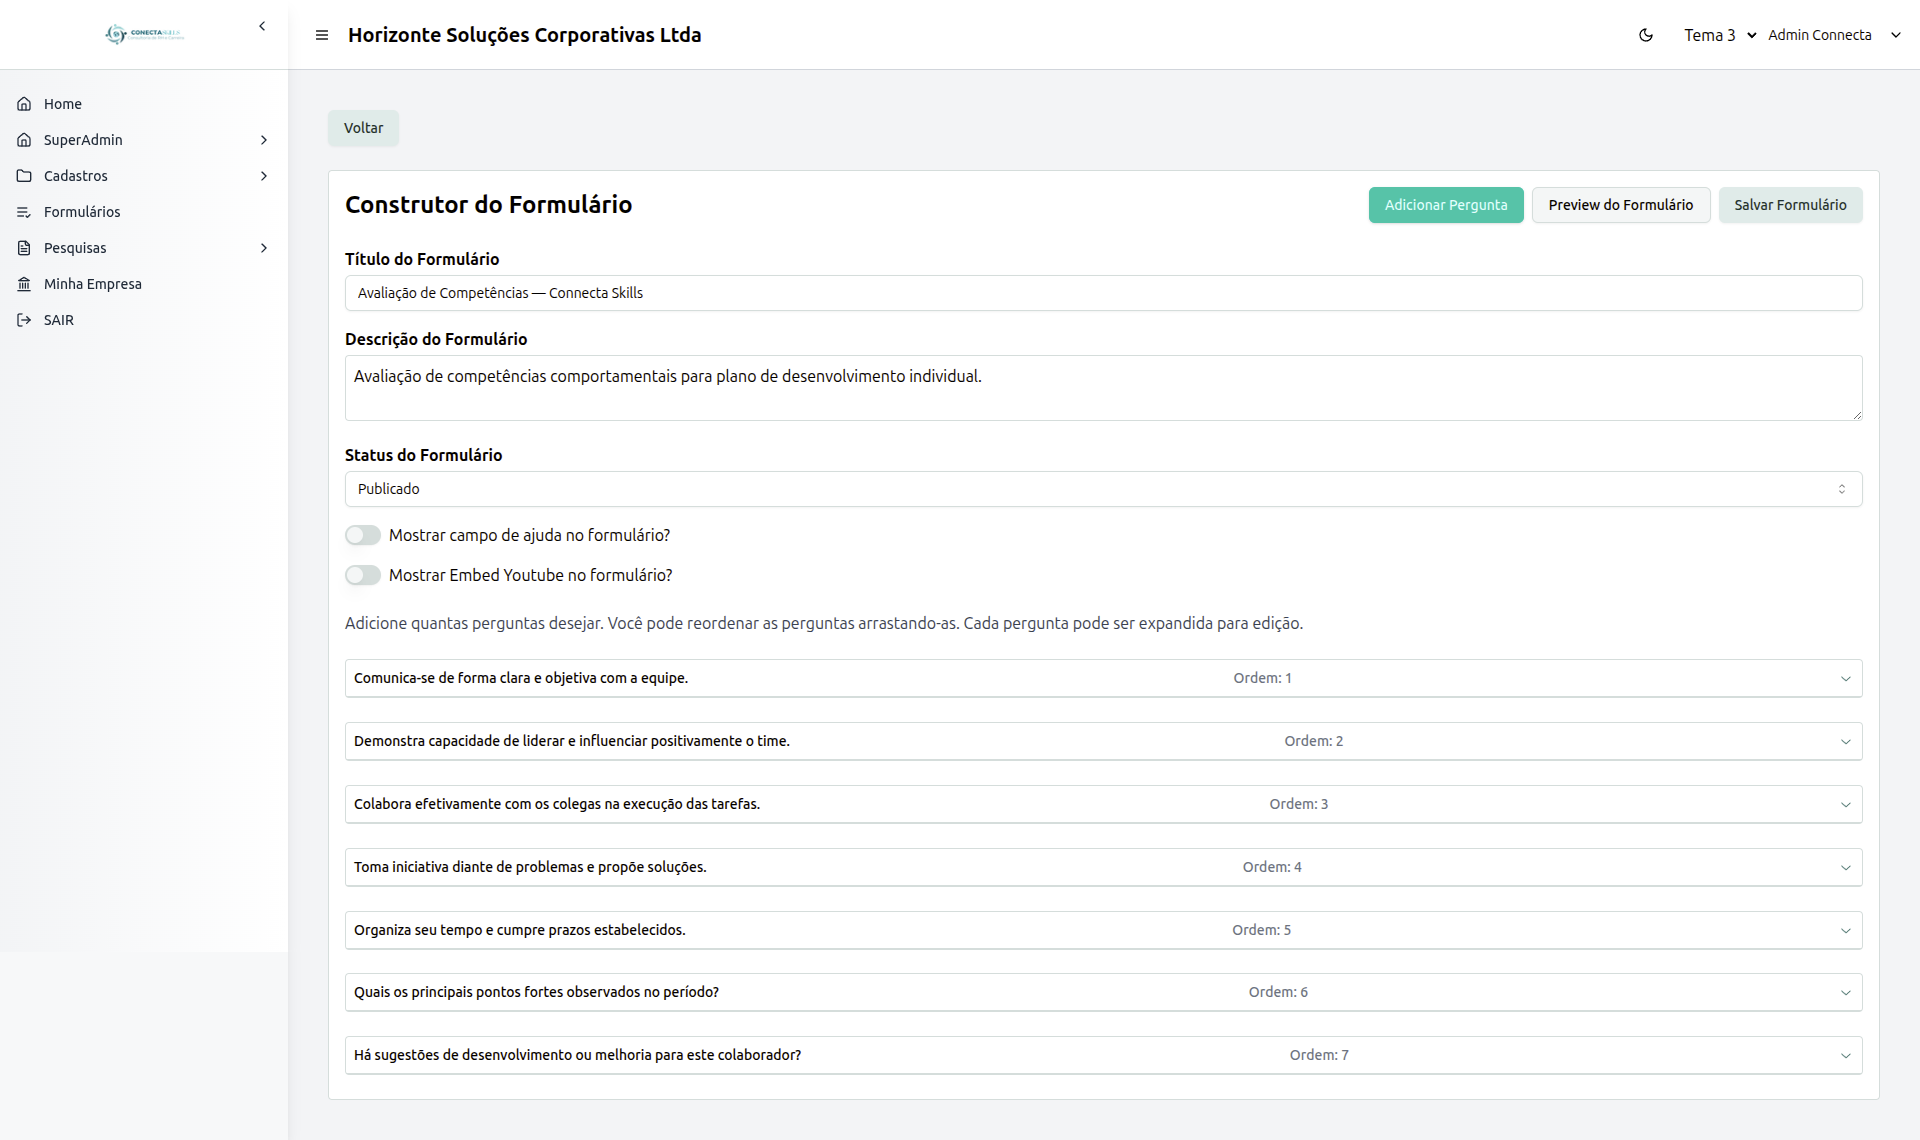This screenshot has width=1920, height=1140.
Task: Expand question Ordem: 7 chevron
Action: [1846, 1056]
